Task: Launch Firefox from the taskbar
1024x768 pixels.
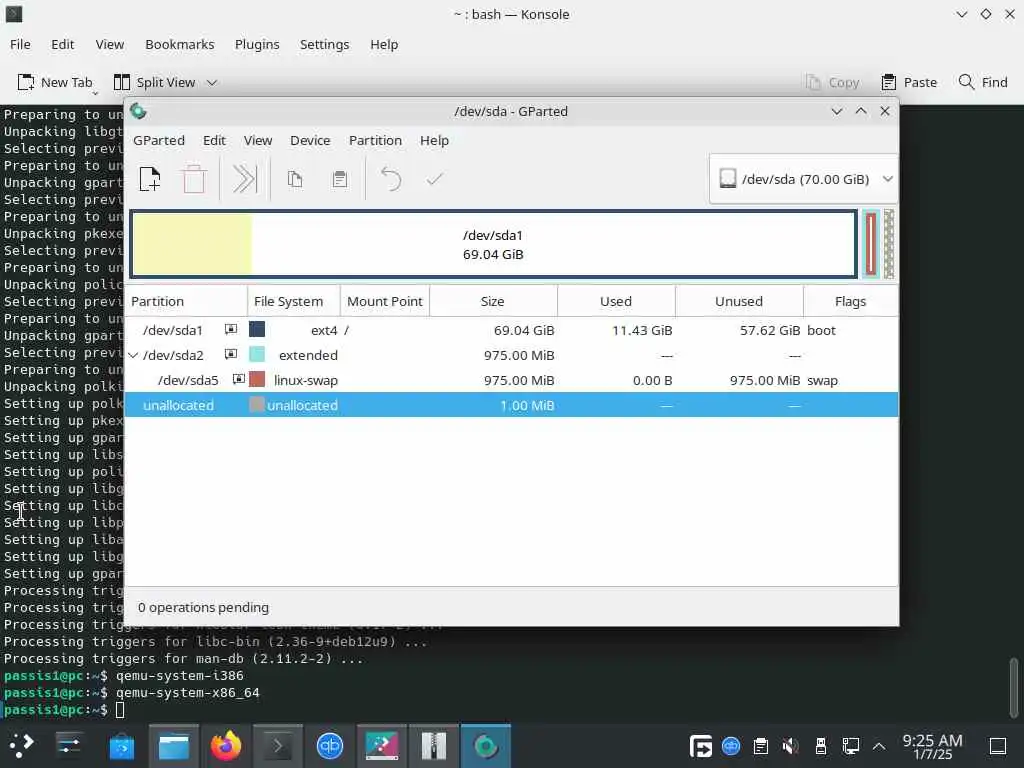Action: coord(225,745)
